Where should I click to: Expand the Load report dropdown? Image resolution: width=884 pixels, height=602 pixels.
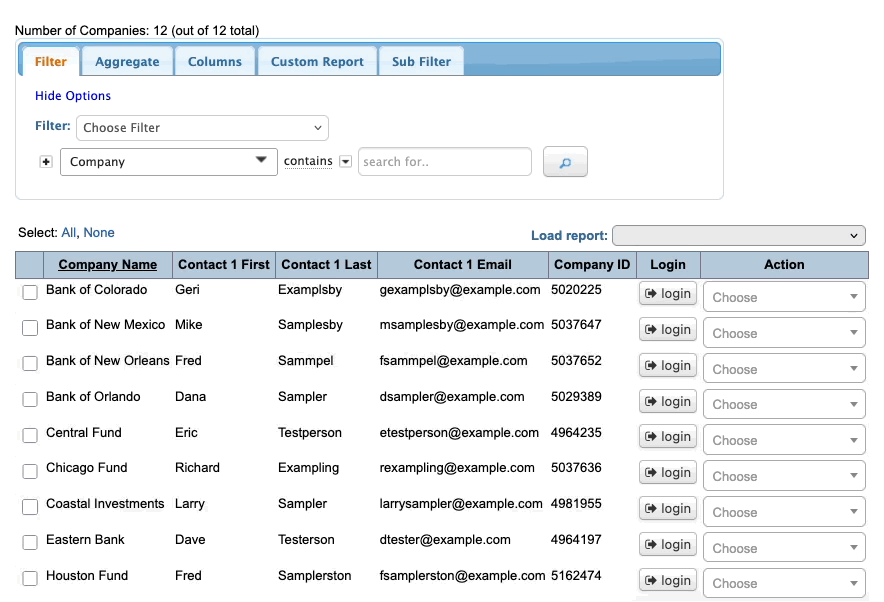click(738, 236)
